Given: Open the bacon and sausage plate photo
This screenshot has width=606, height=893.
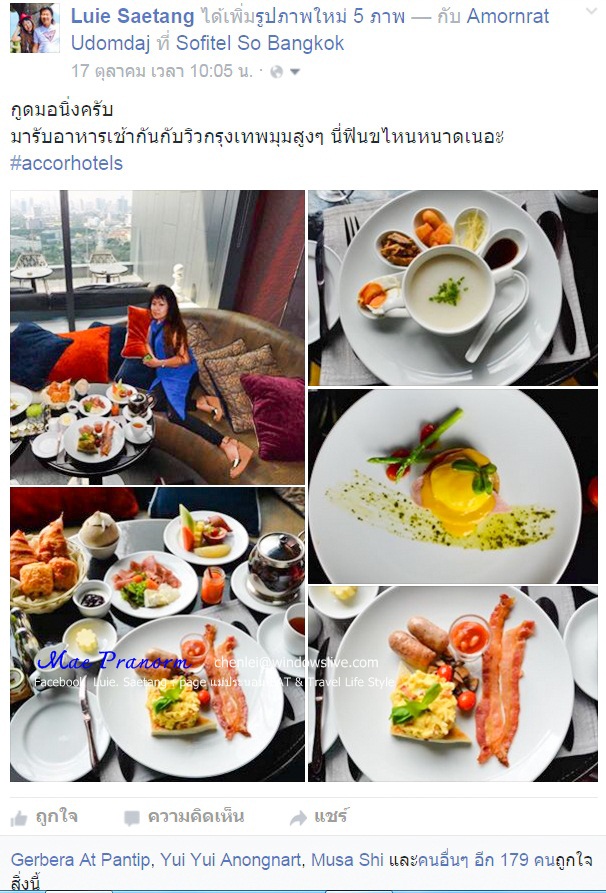Looking at the screenshot, I should (453, 684).
